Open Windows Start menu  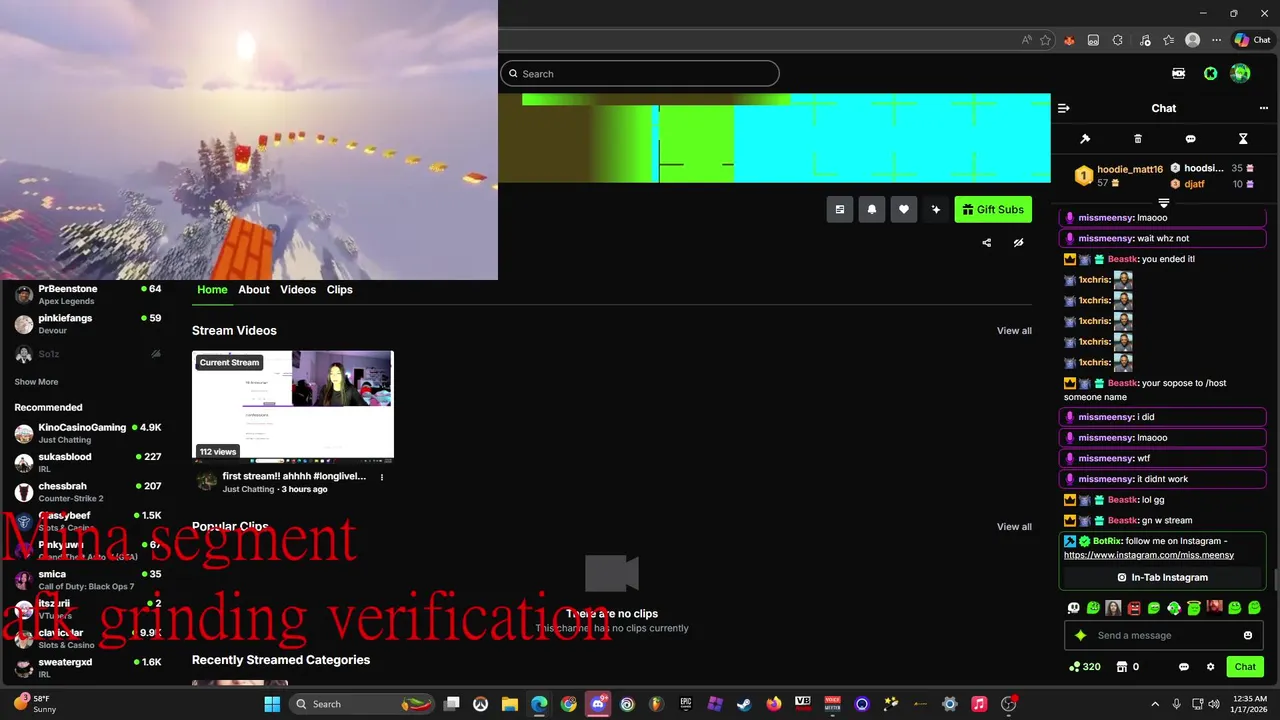pyautogui.click(x=272, y=704)
